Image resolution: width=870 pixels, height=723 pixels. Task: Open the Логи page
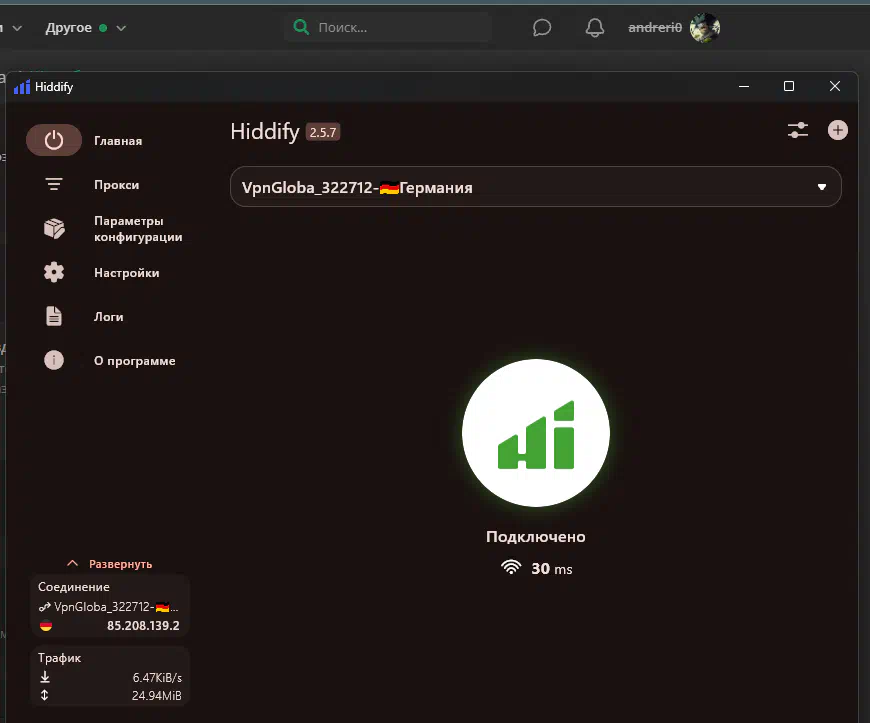pos(109,317)
